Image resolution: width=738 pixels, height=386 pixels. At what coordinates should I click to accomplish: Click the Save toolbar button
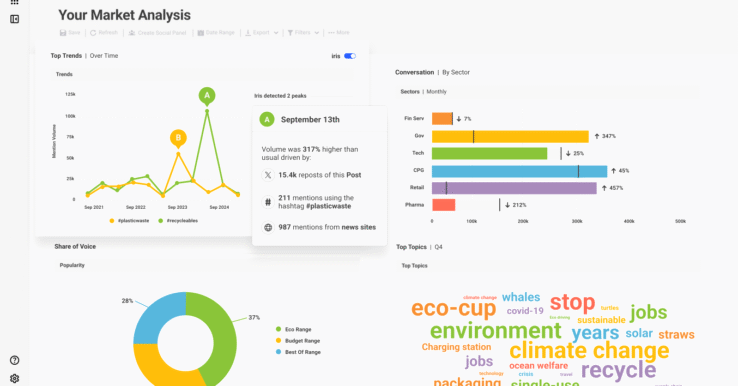[x=70, y=32]
